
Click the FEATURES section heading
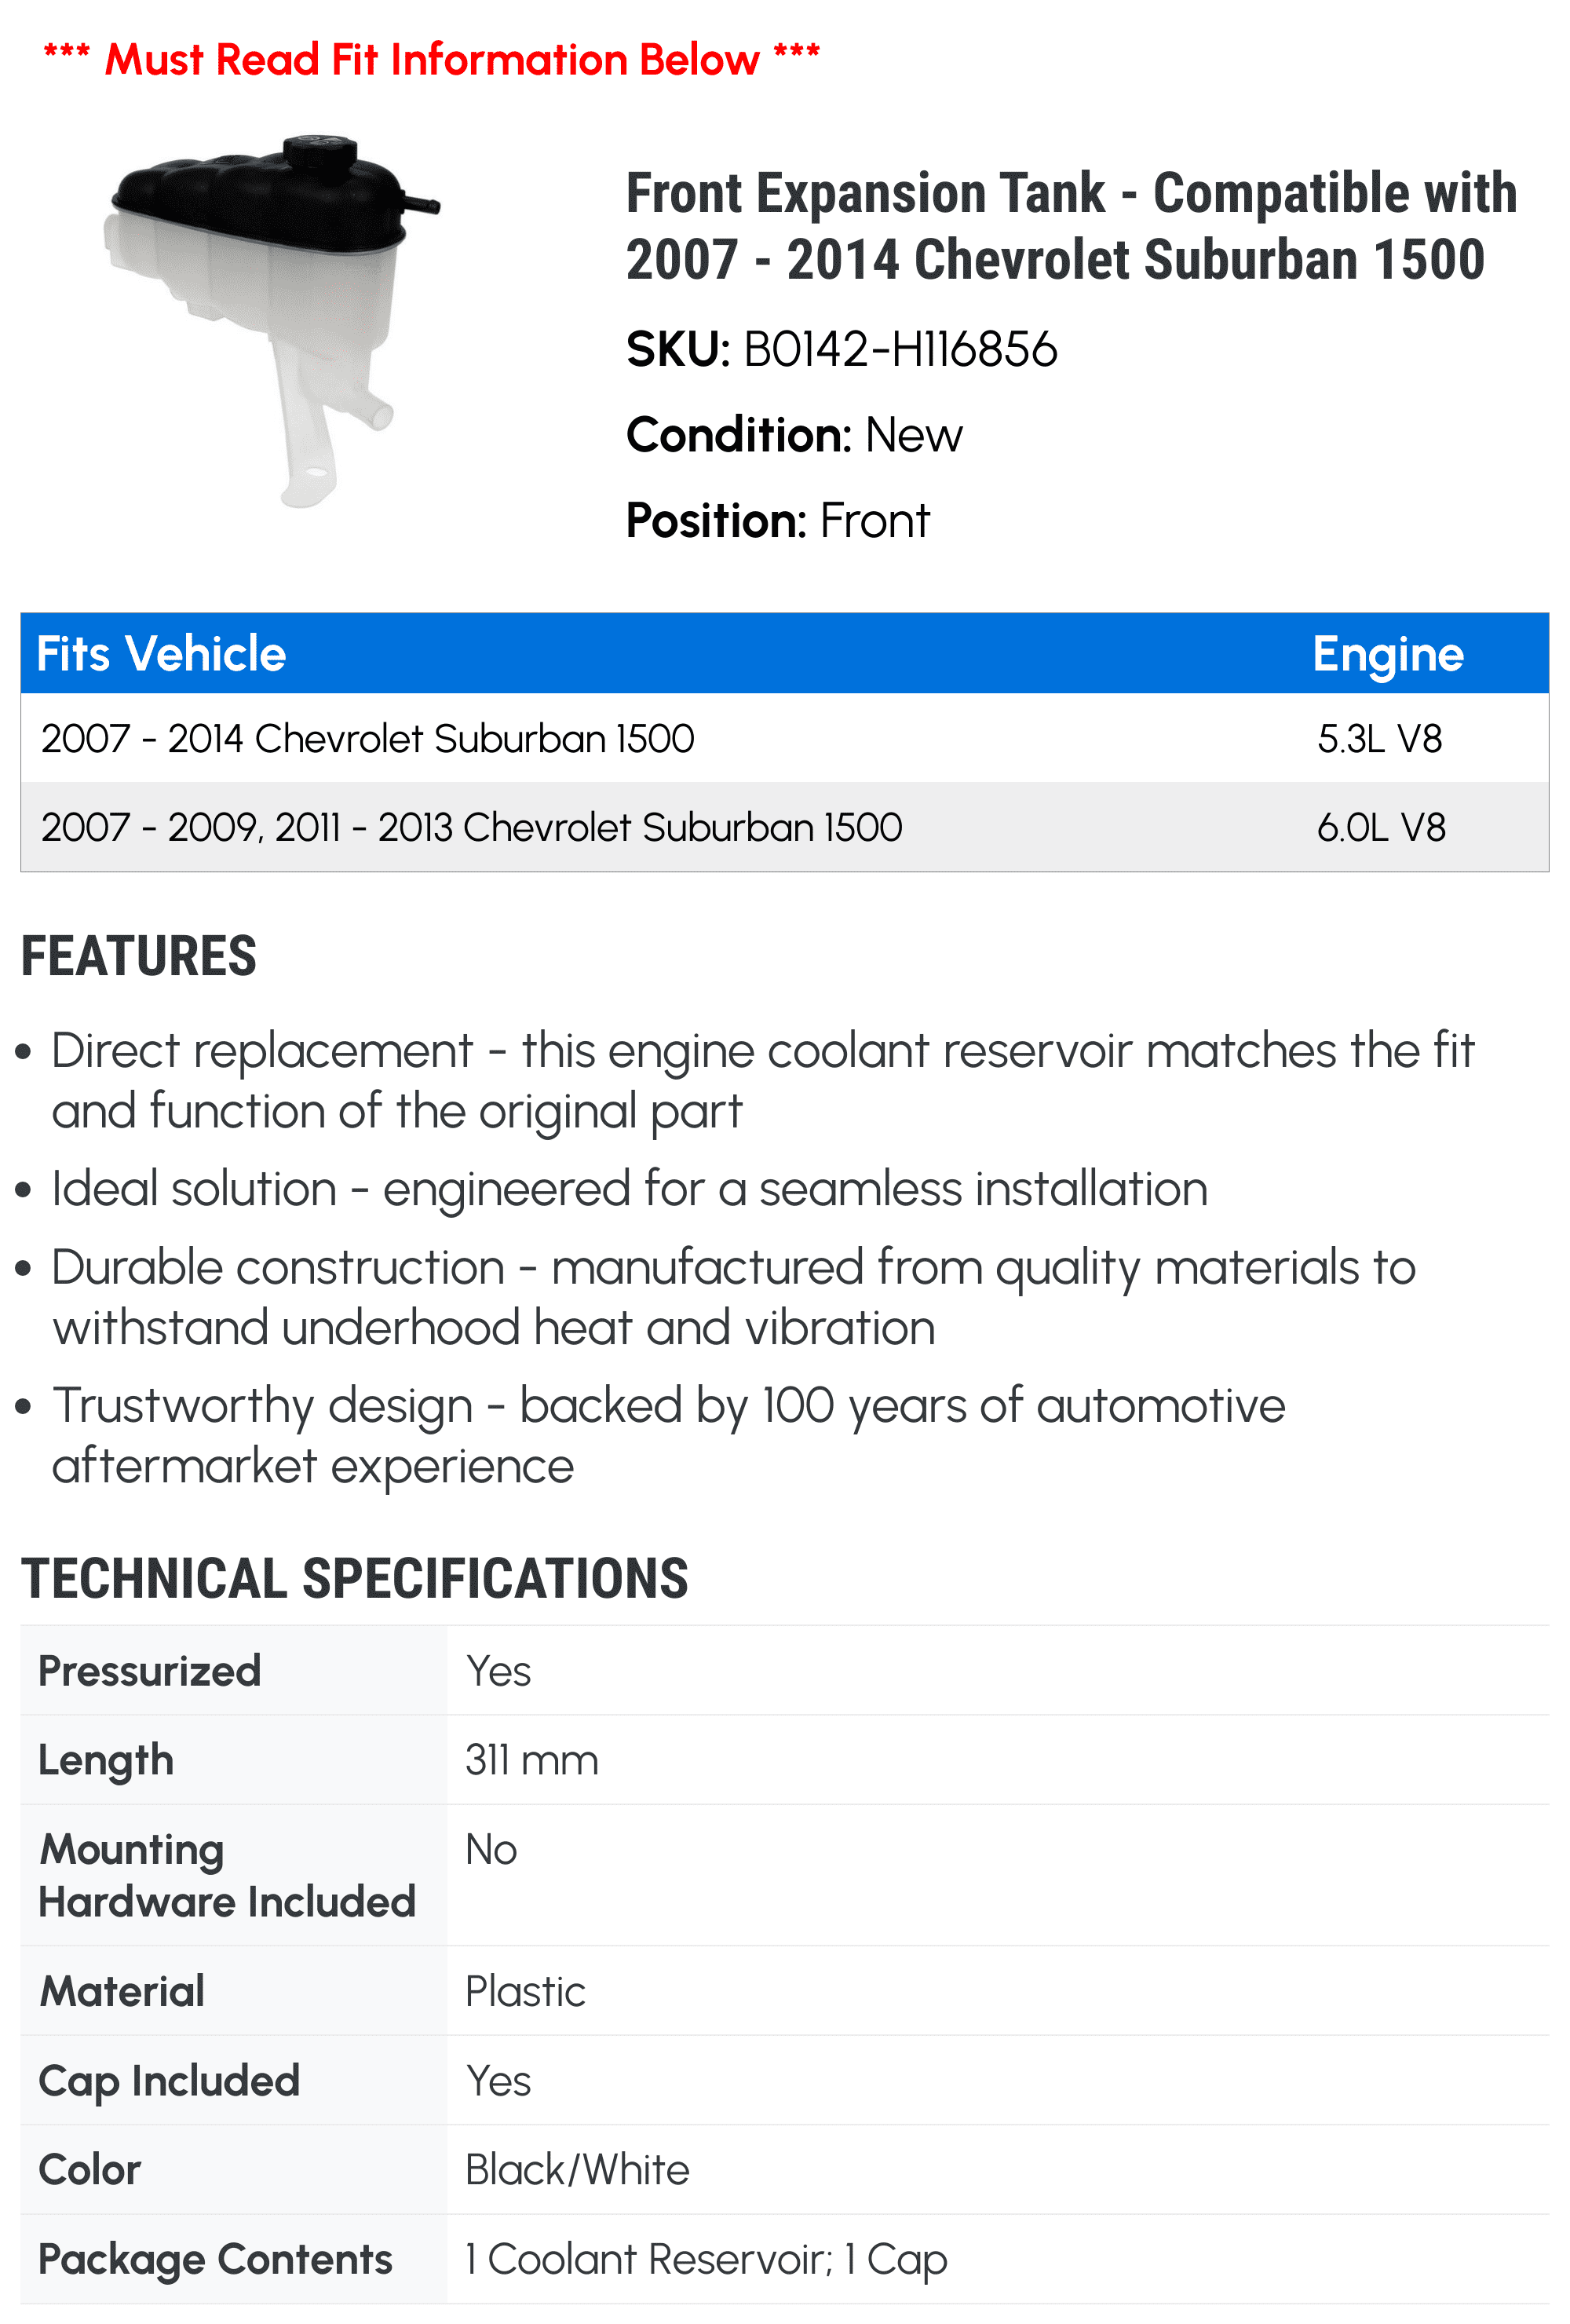click(x=139, y=956)
